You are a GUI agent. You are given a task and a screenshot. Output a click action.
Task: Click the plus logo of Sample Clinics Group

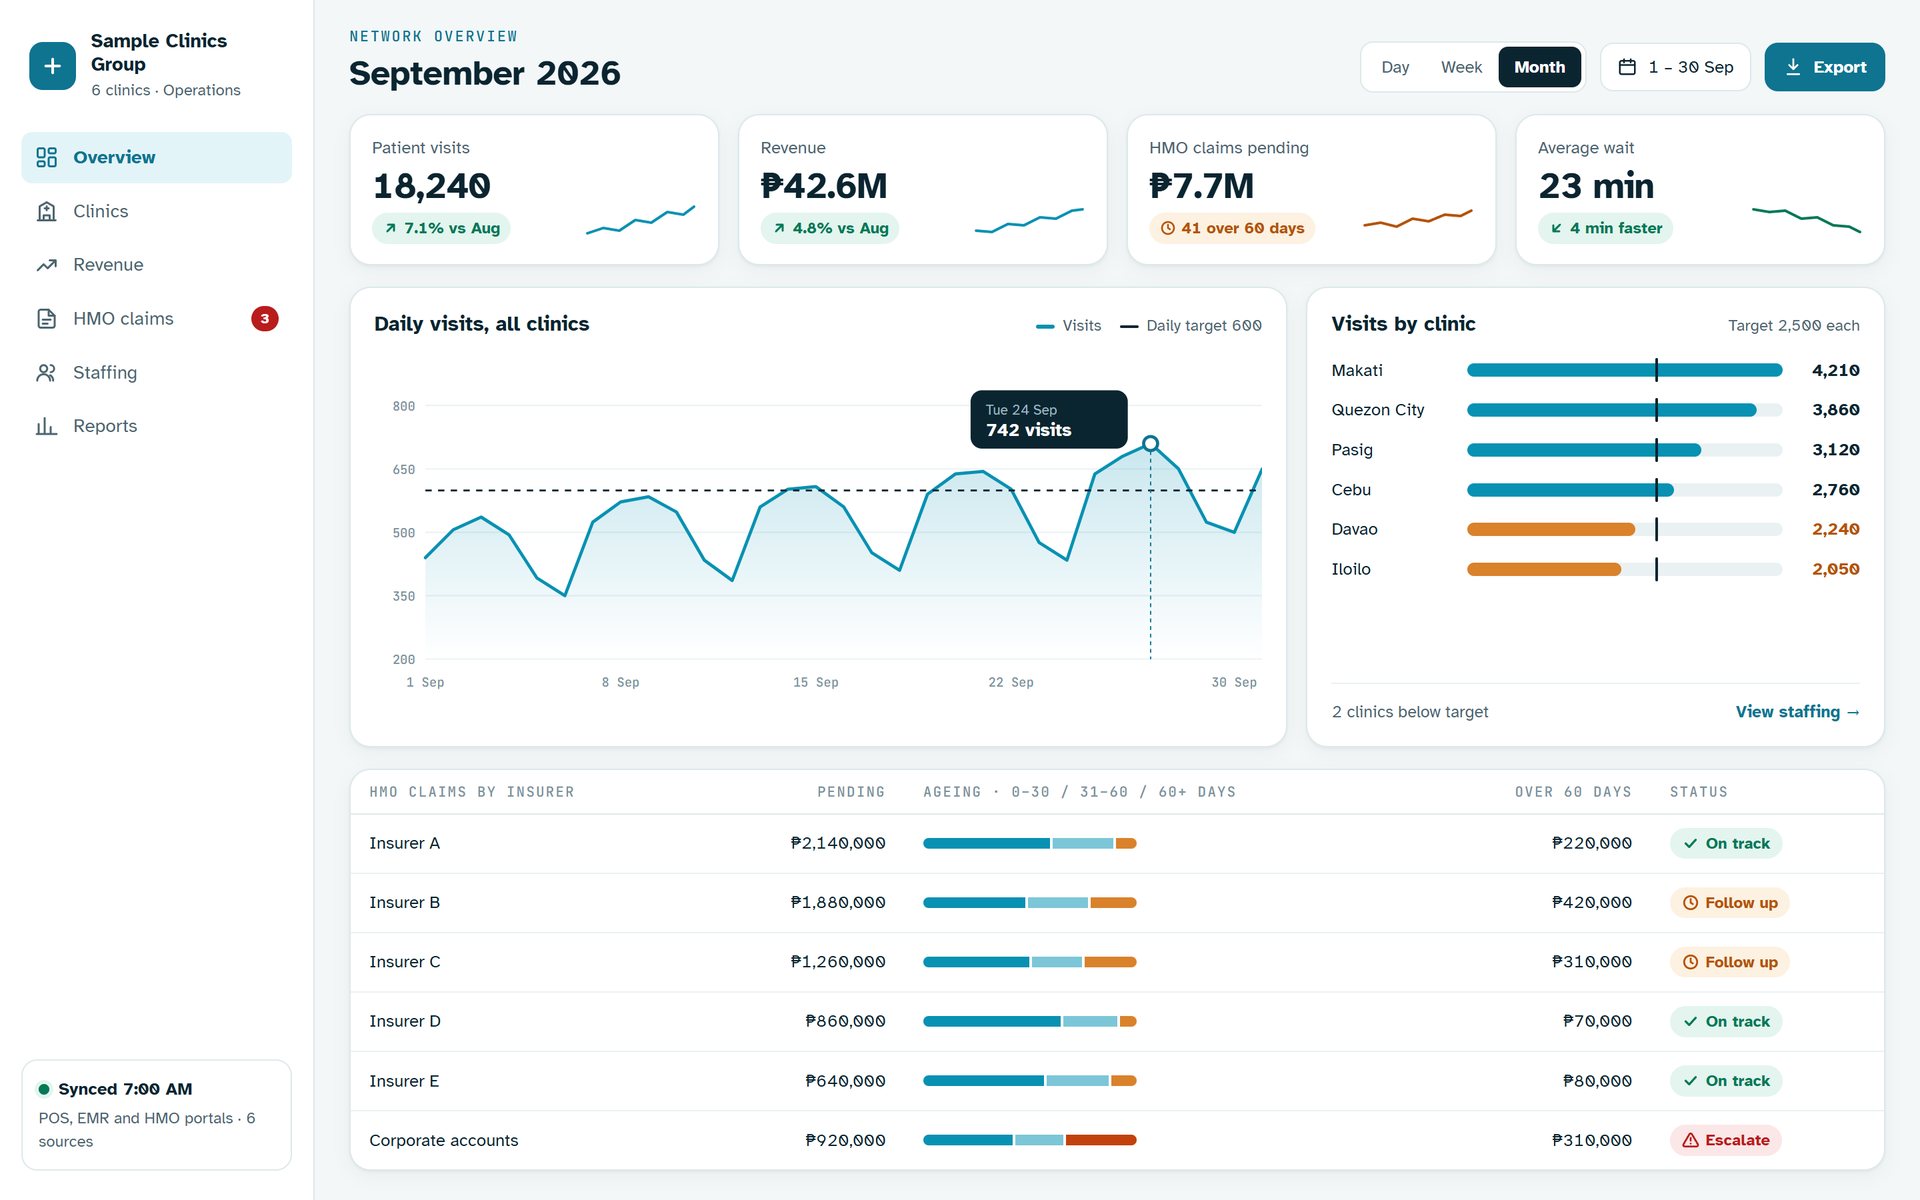click(x=52, y=66)
